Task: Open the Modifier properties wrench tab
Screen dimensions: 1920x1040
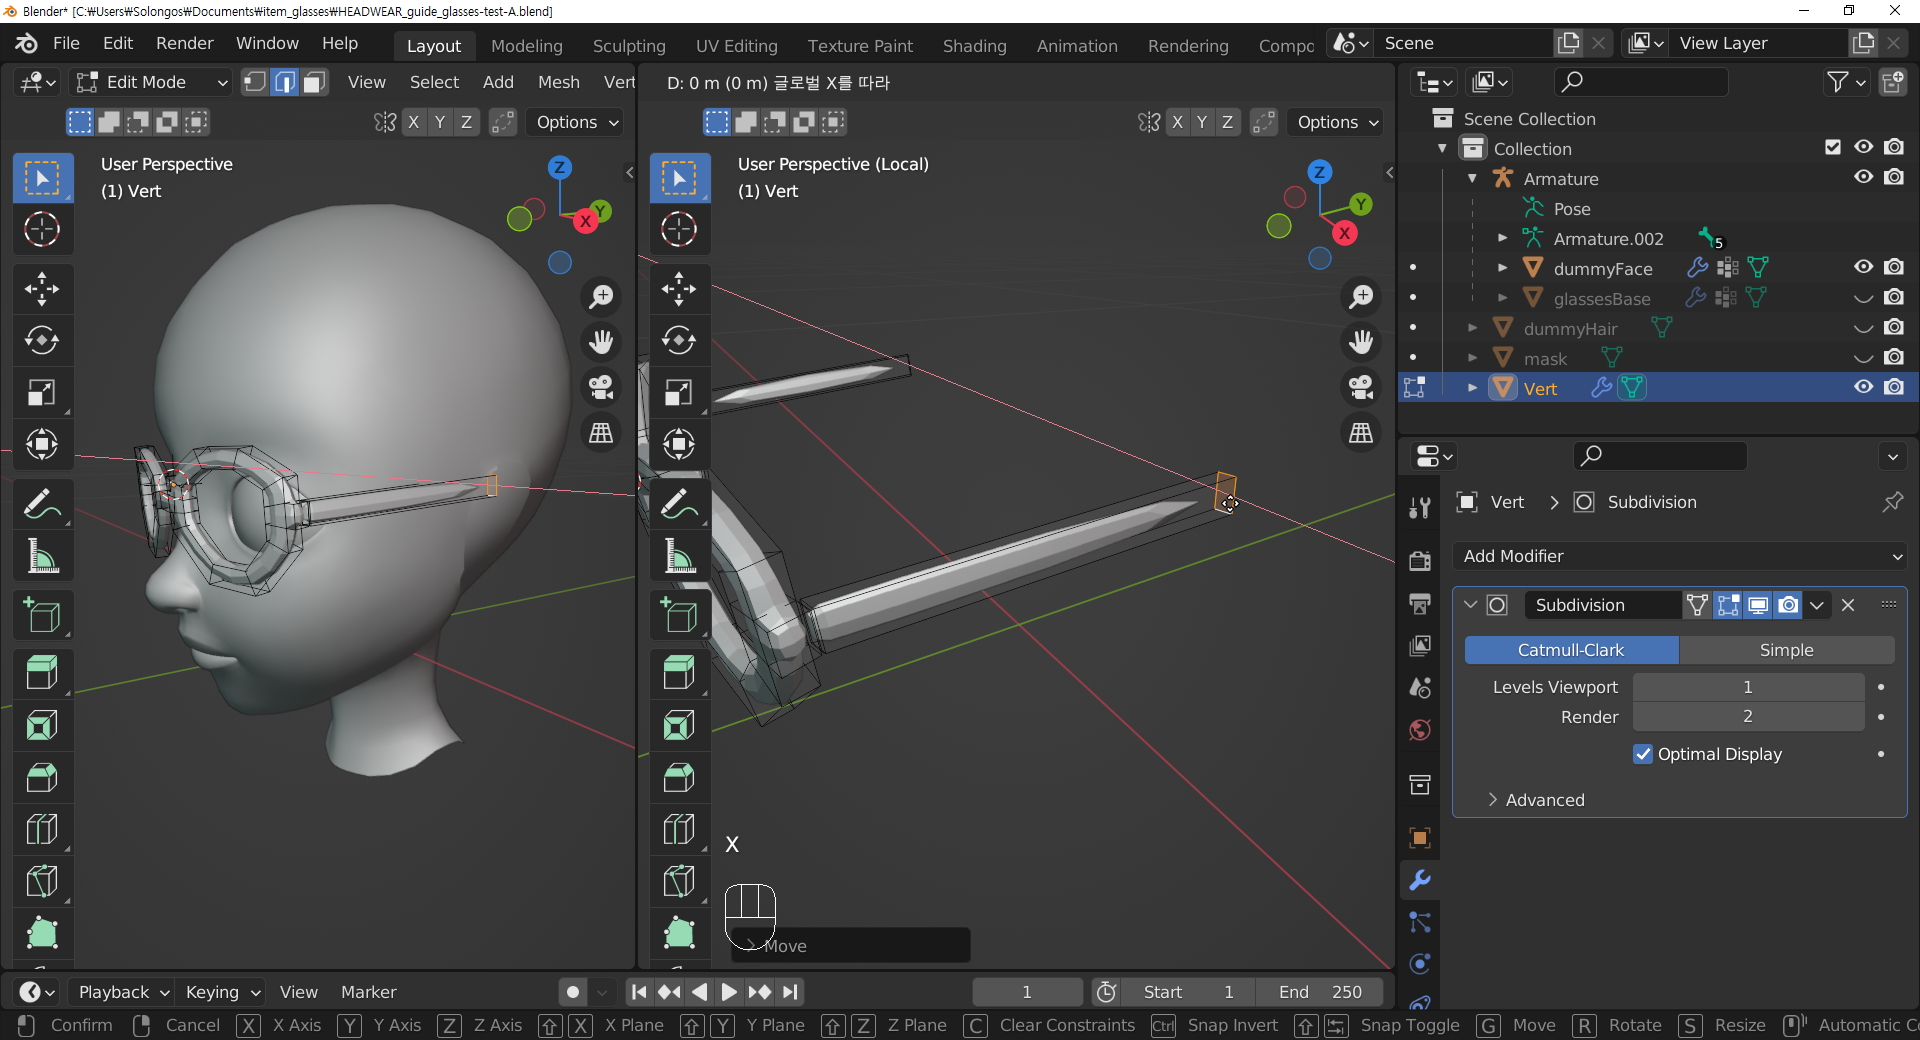Action: click(1419, 880)
